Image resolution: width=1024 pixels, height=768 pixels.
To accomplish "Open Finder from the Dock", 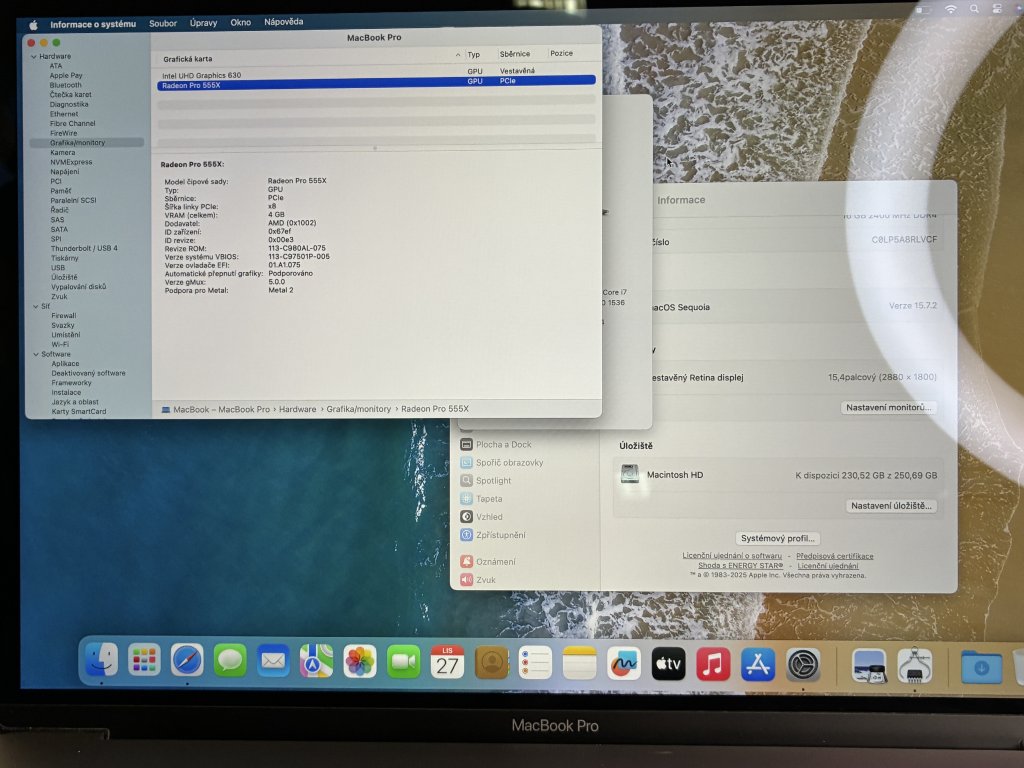I will (101, 661).
